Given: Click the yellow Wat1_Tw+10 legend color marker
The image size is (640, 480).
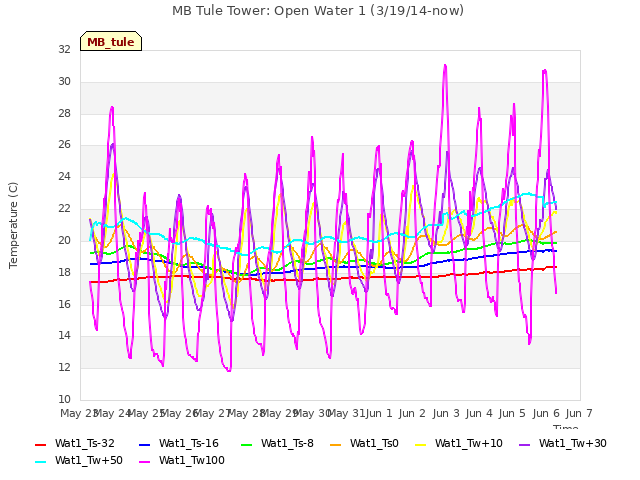Looking at the screenshot, I should [x=420, y=444].
